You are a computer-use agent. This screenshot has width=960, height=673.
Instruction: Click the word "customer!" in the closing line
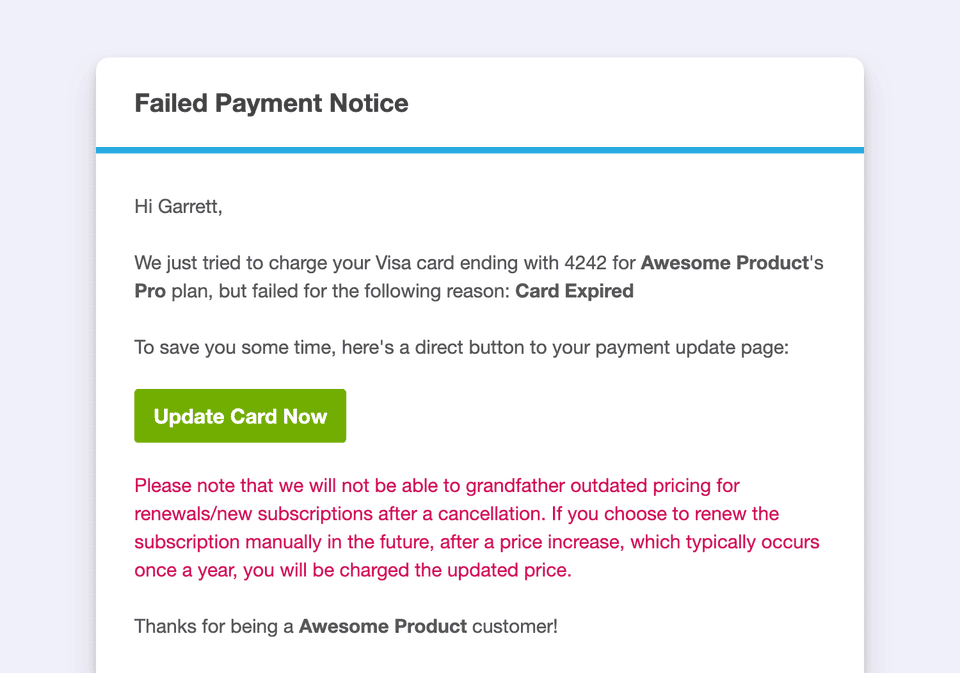[x=515, y=628]
